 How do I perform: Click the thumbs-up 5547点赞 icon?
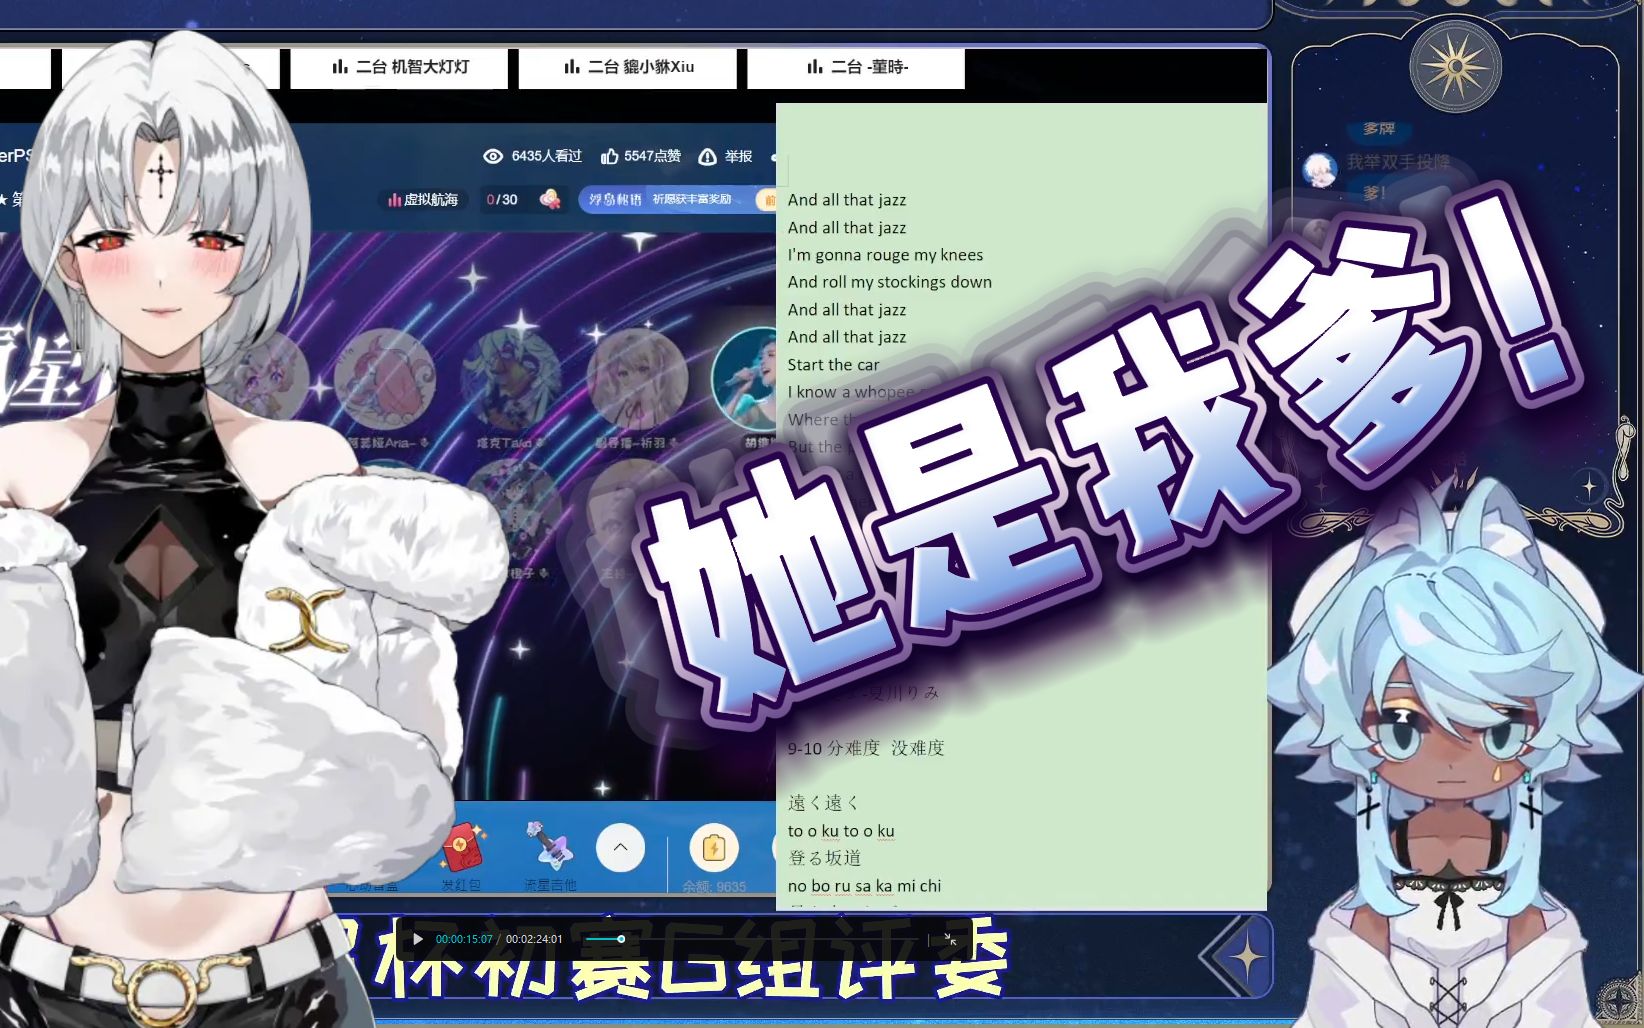click(x=609, y=156)
